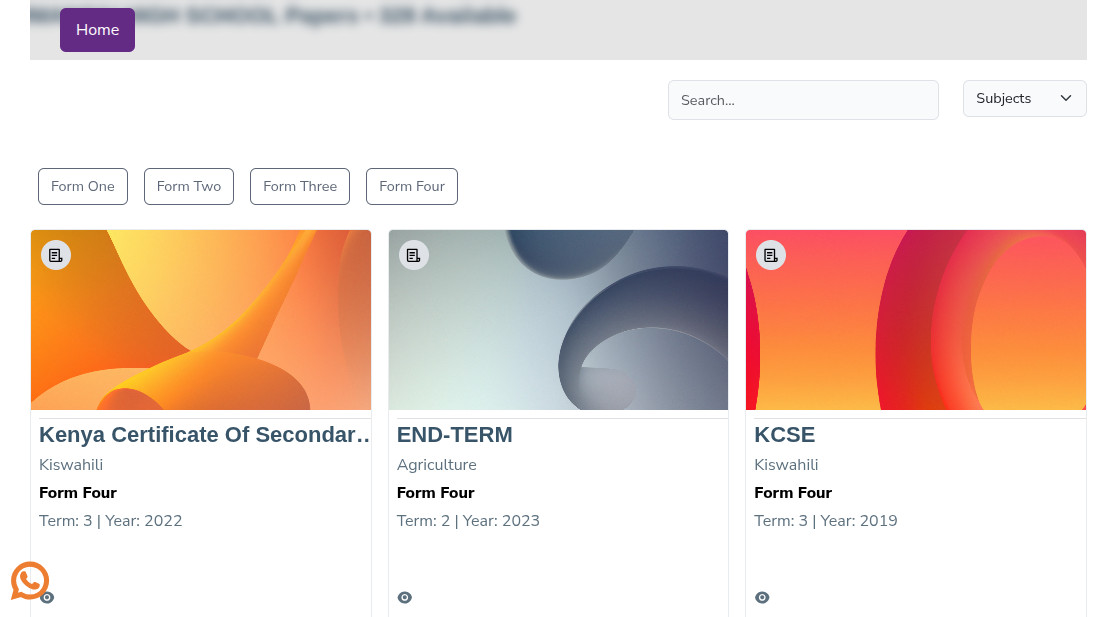Open the KCSE paper title link
The height and width of the screenshot is (617, 1111).
(784, 434)
